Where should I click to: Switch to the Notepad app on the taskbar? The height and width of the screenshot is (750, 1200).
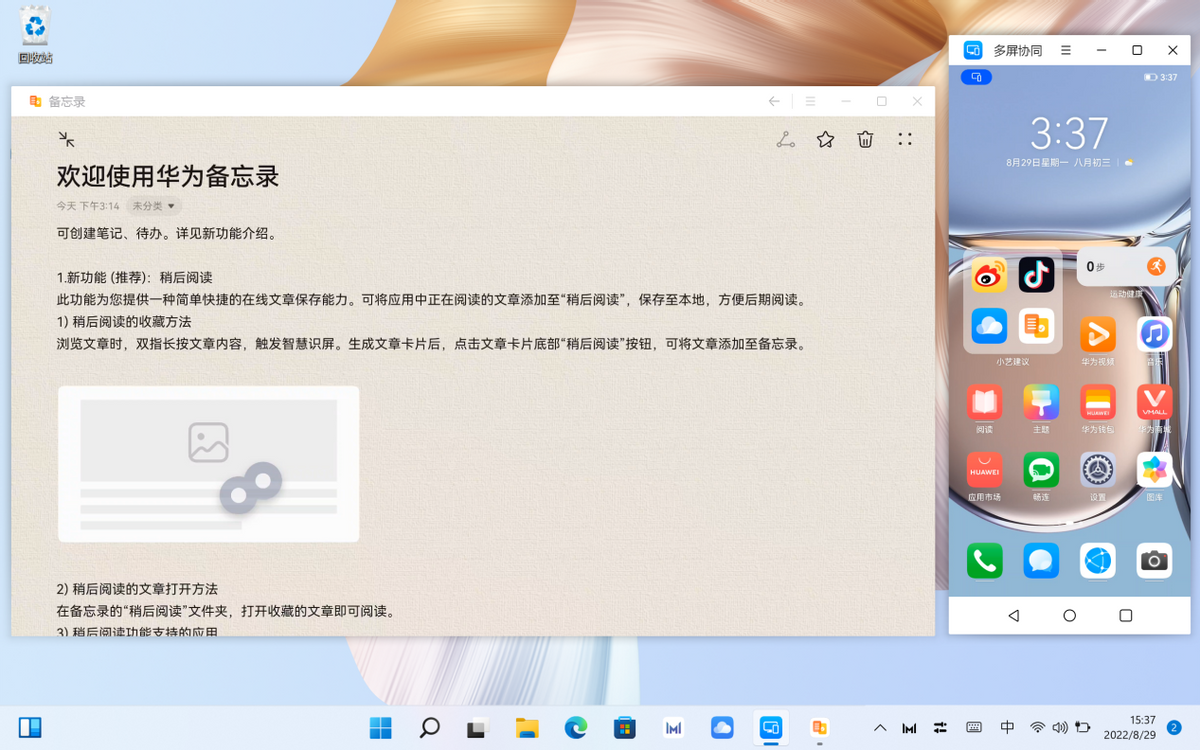coord(820,728)
